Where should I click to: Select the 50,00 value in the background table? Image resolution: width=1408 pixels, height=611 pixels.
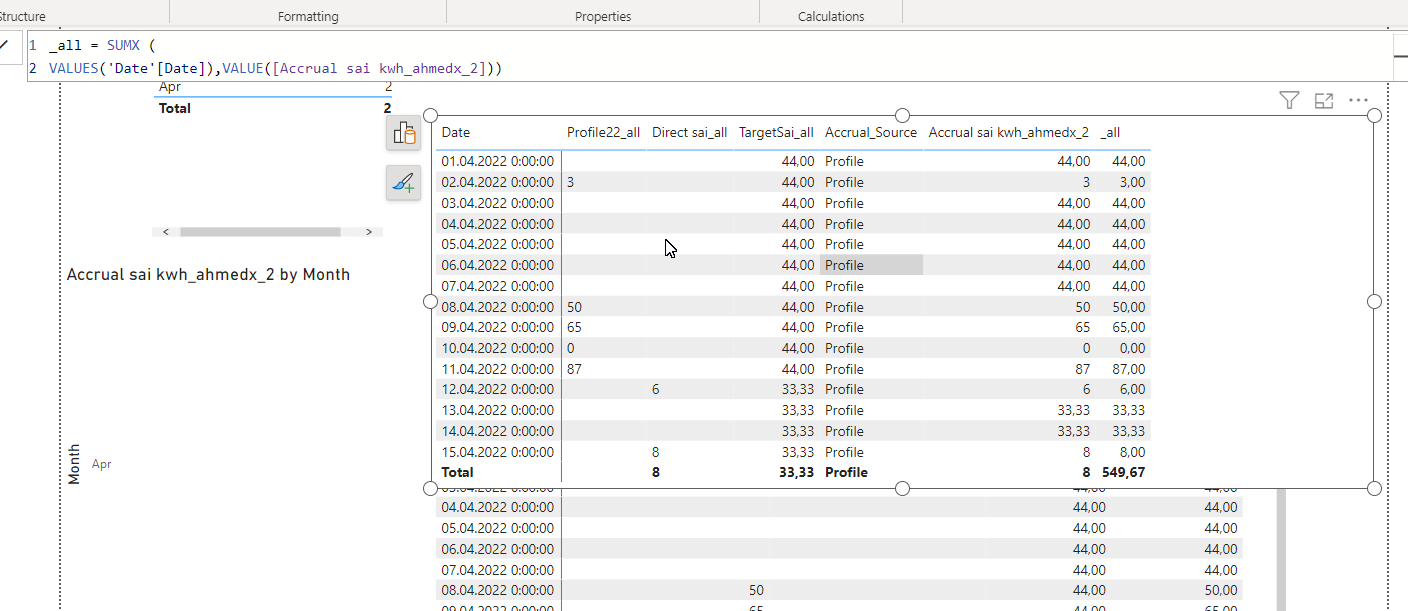coord(1221,590)
